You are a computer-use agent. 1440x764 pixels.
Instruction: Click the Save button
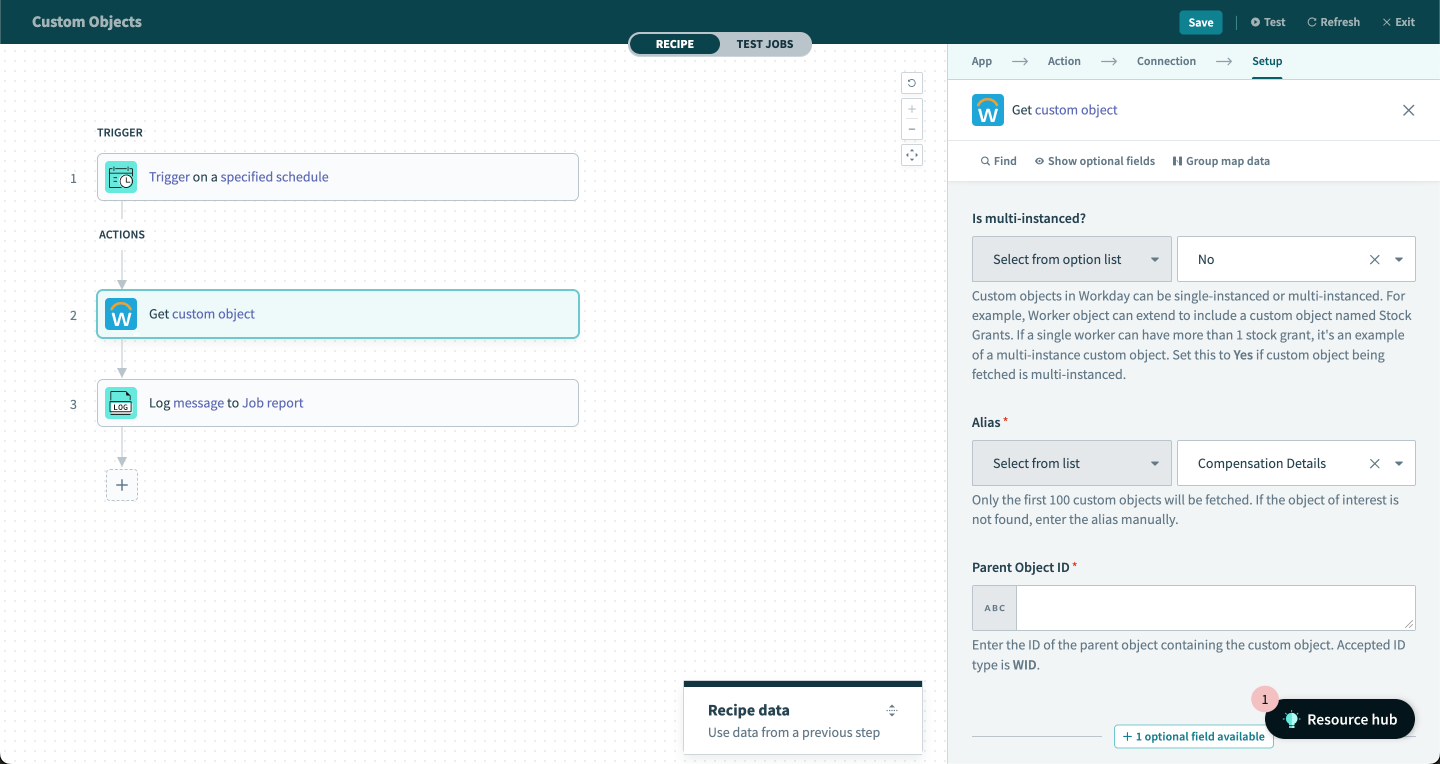tap(1200, 21)
